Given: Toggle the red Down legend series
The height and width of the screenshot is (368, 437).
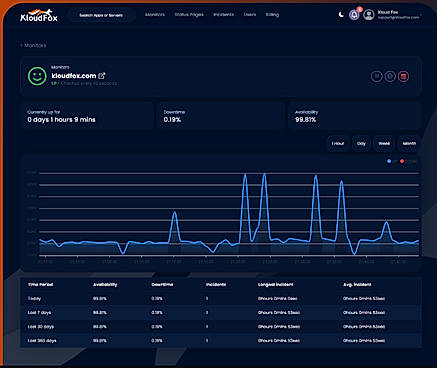Looking at the screenshot, I should coord(408,161).
